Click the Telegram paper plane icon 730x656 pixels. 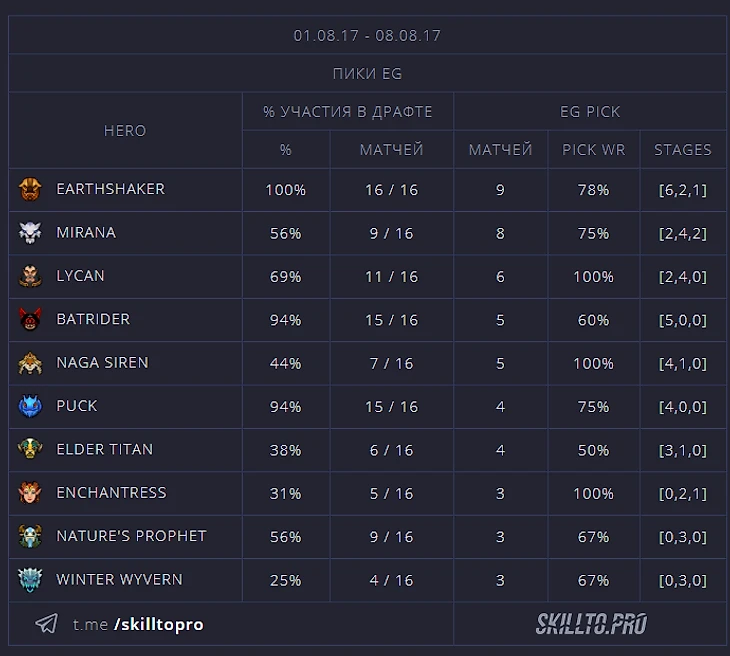46,624
